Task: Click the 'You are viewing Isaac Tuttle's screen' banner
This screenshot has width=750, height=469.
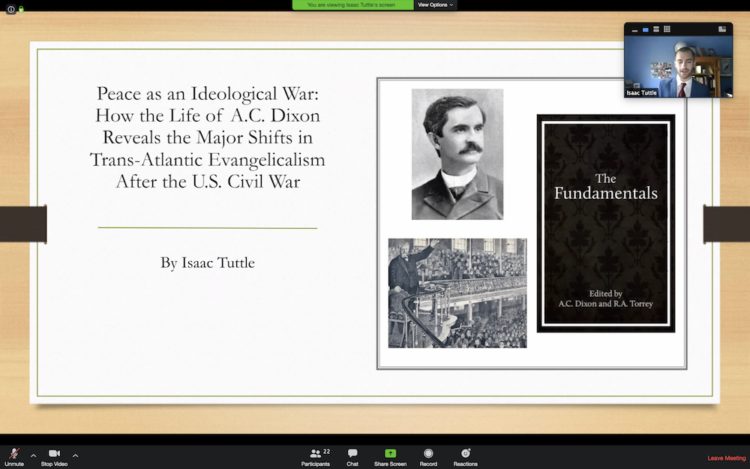Action: click(352, 5)
